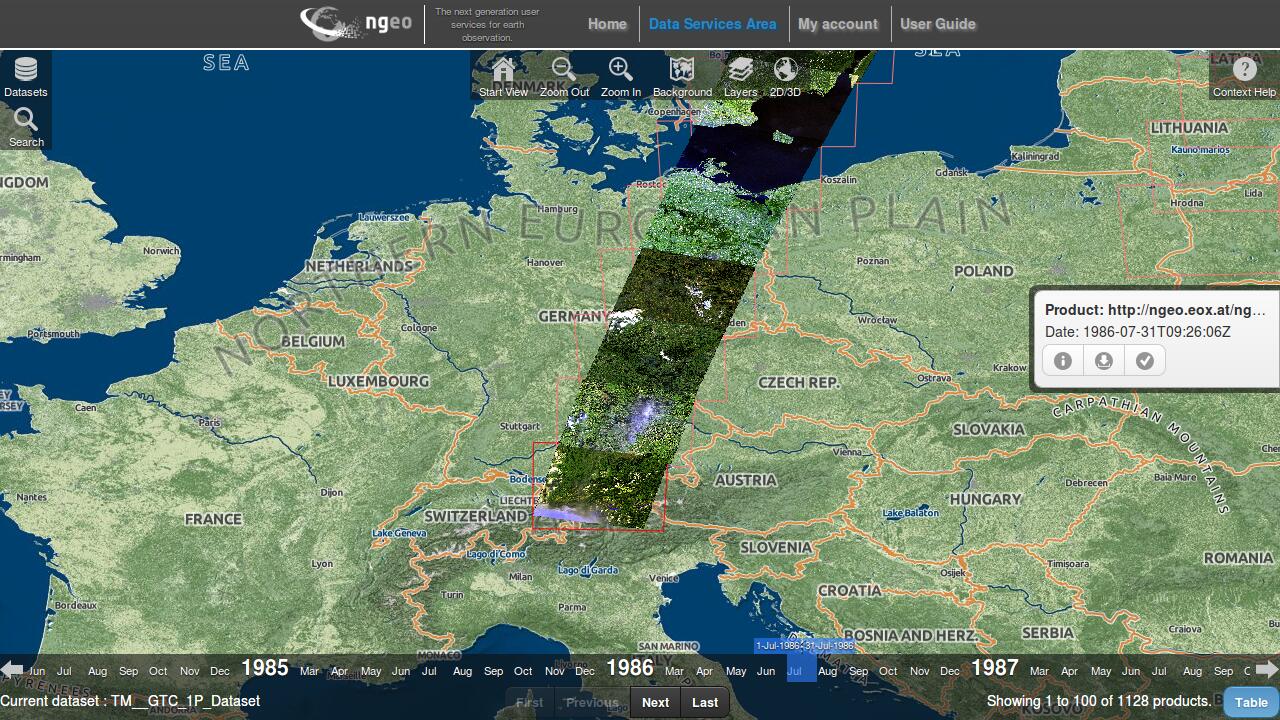Move timeline forward with right arrow
This screenshot has width=1280, height=720.
tap(1267, 669)
